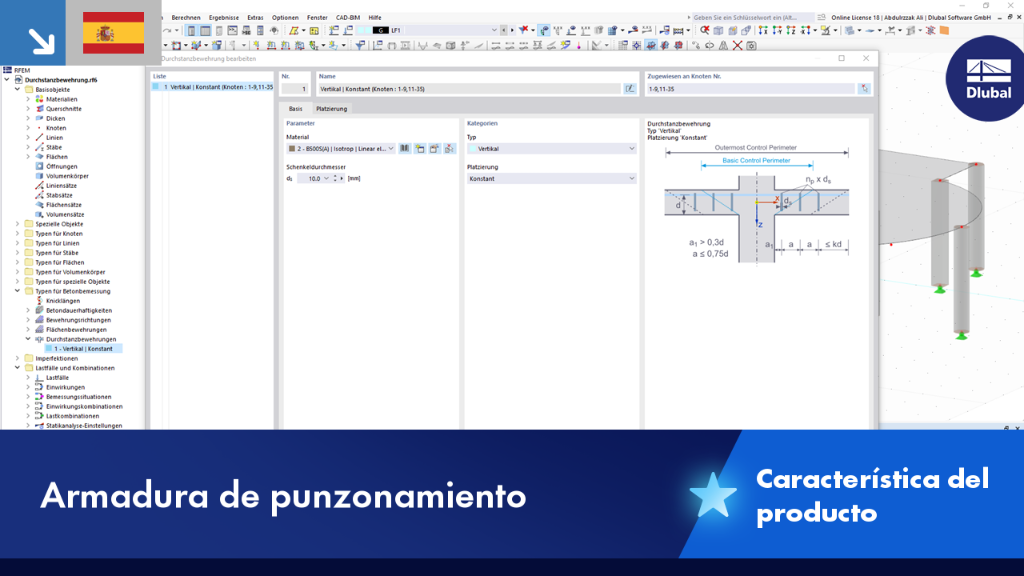Select Flächenbewehrungen in the navigator
The image size is (1024, 576).
[76, 330]
